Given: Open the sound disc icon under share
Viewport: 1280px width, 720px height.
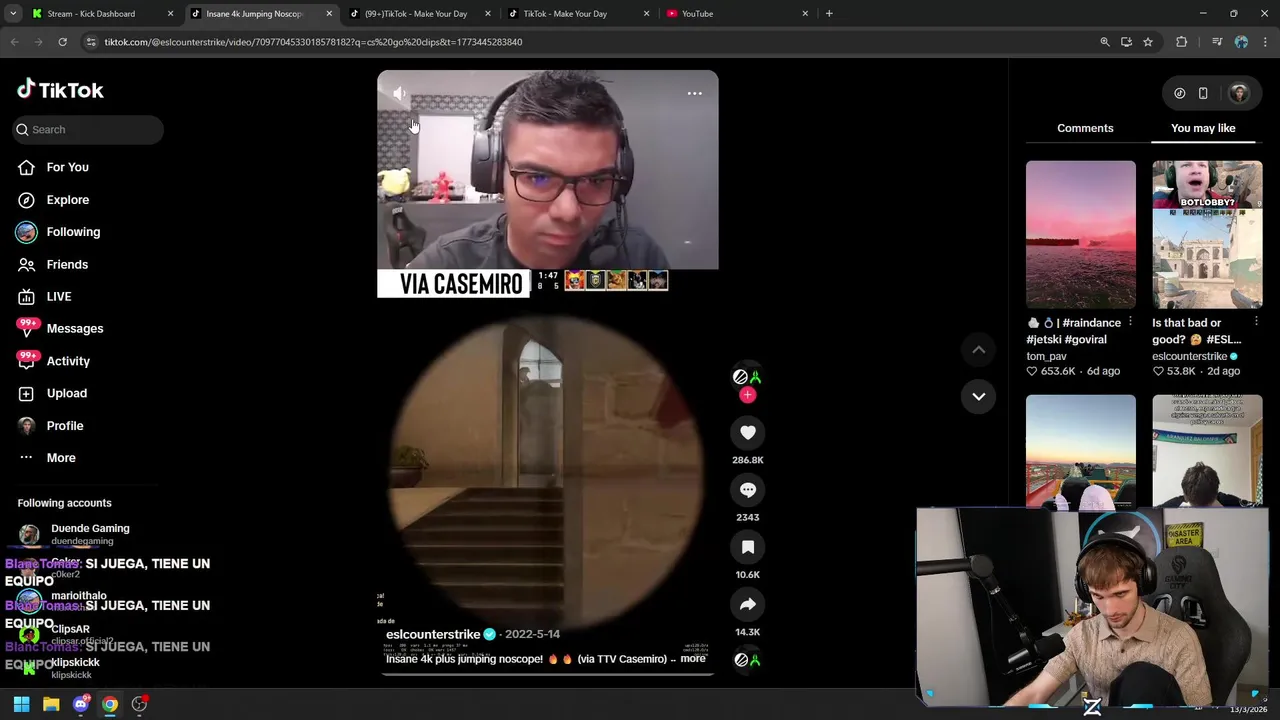Looking at the screenshot, I should point(747,660).
